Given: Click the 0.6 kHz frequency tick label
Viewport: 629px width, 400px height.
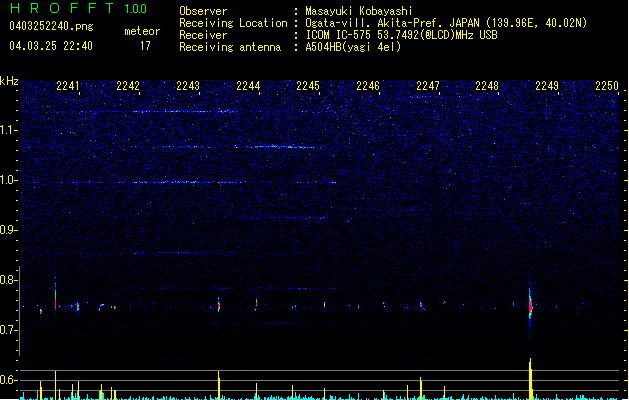Looking at the screenshot, I should click(x=9, y=380).
